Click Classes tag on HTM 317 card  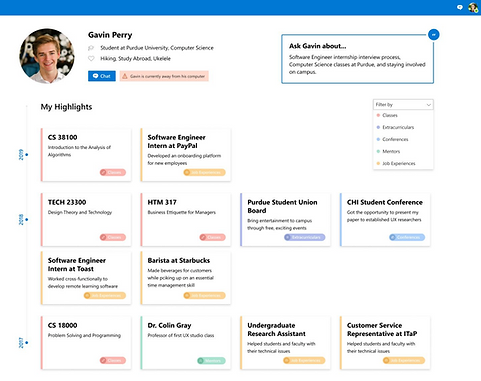tap(212, 237)
